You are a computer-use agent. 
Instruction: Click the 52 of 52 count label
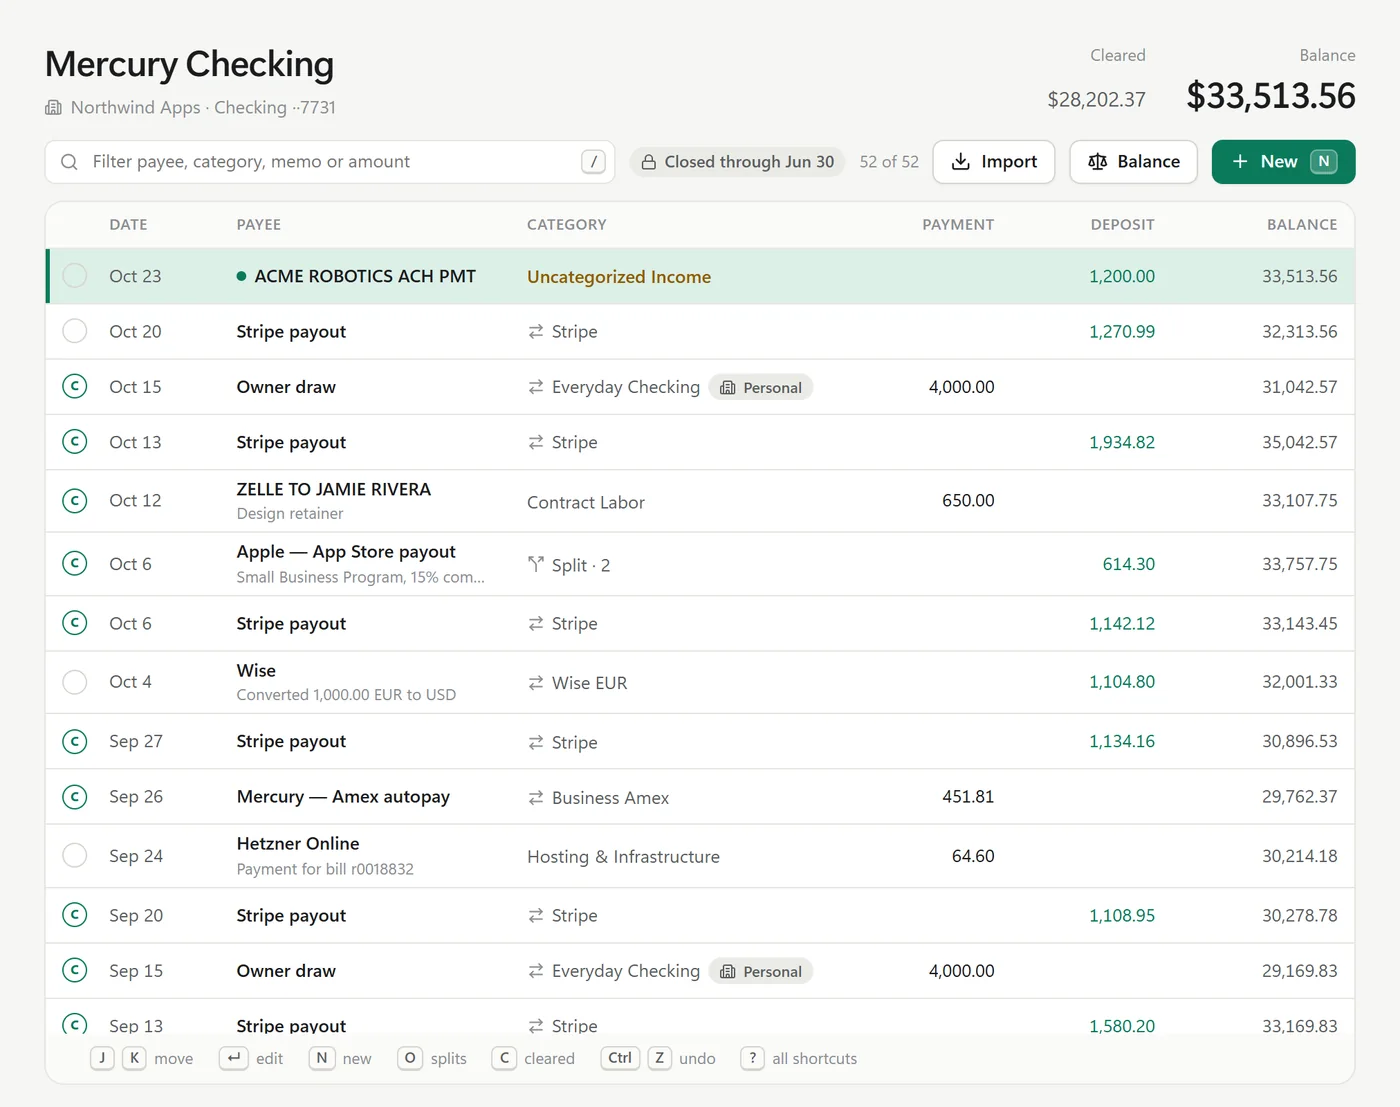pyautogui.click(x=889, y=162)
